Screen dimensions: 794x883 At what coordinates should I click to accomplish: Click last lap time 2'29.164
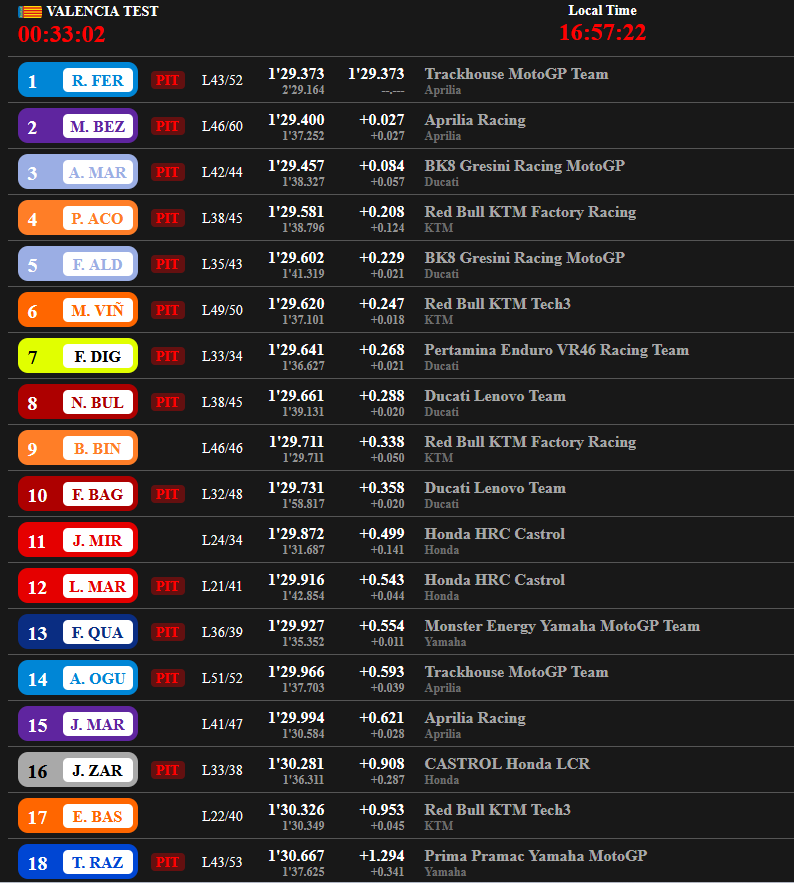[304, 90]
